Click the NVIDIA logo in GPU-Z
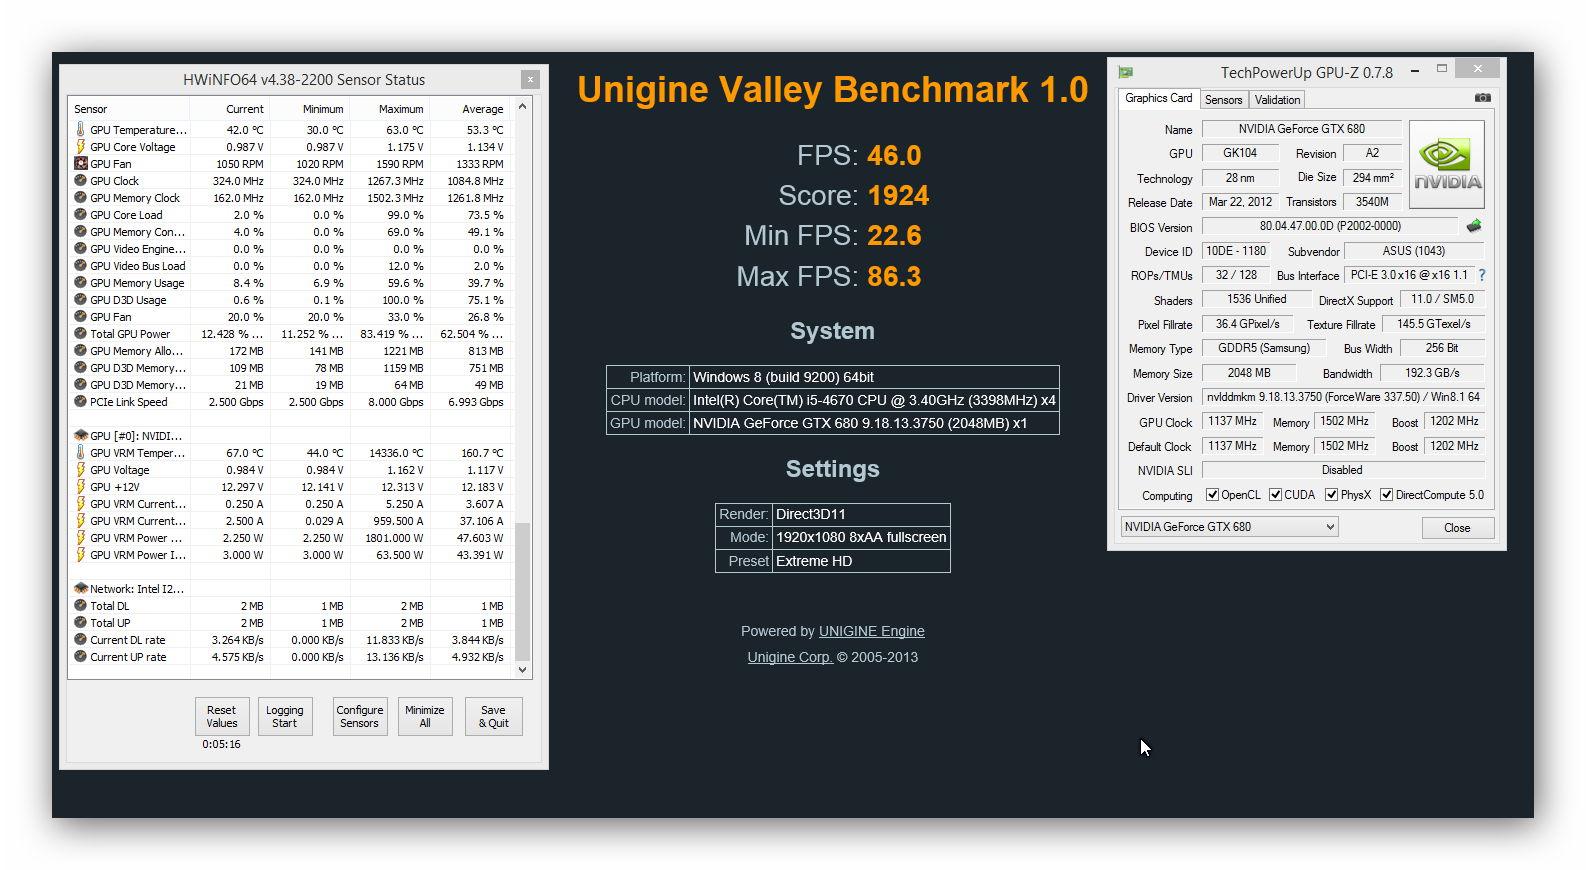 tap(1446, 164)
